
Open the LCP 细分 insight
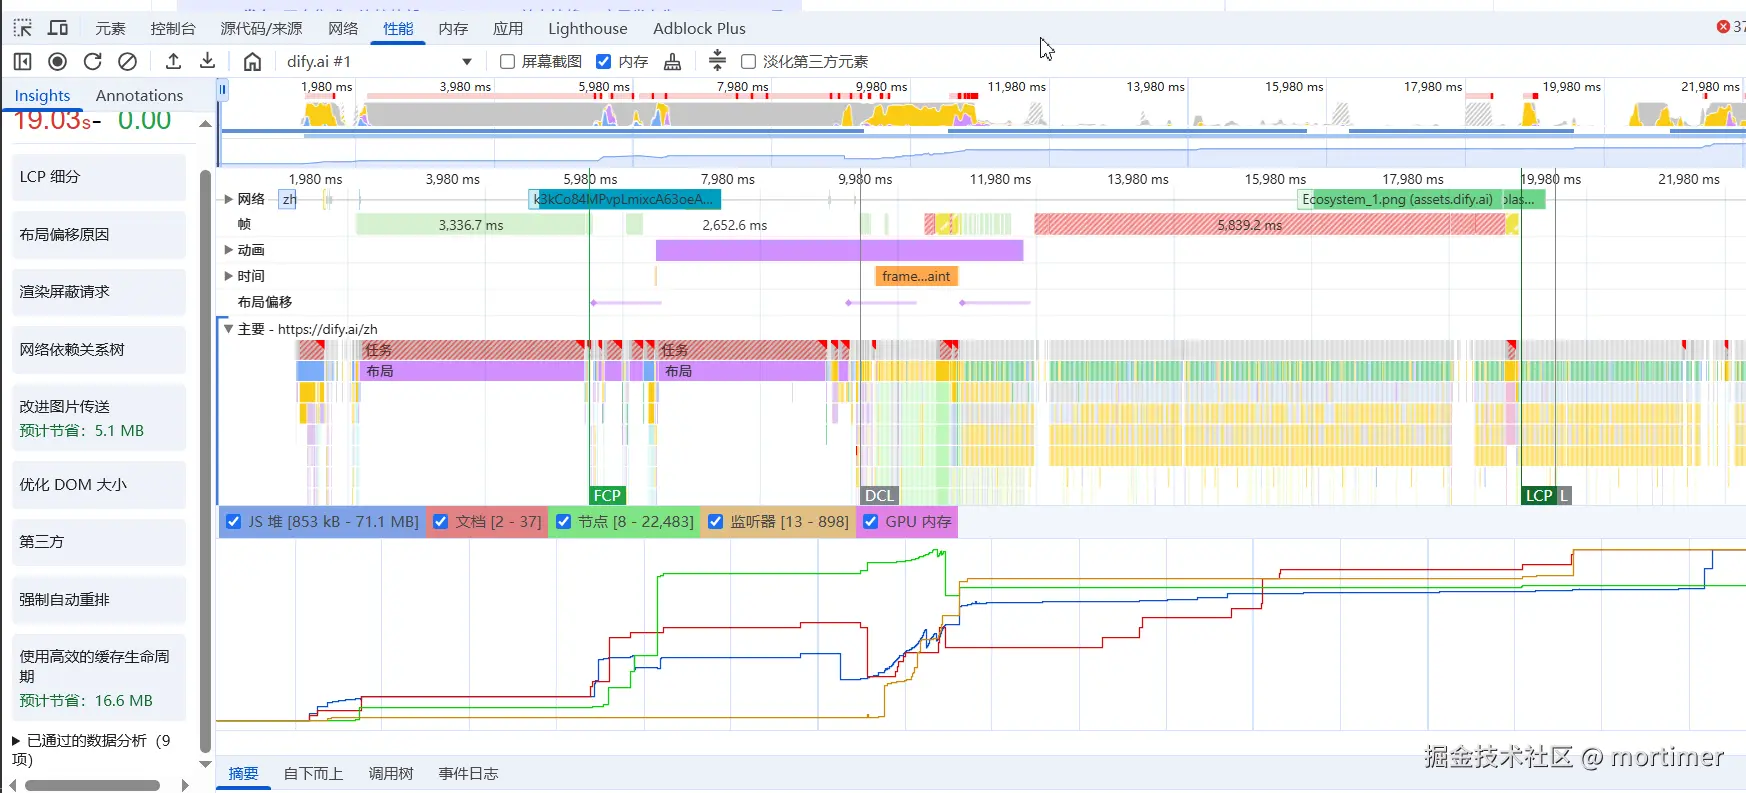tap(98, 177)
